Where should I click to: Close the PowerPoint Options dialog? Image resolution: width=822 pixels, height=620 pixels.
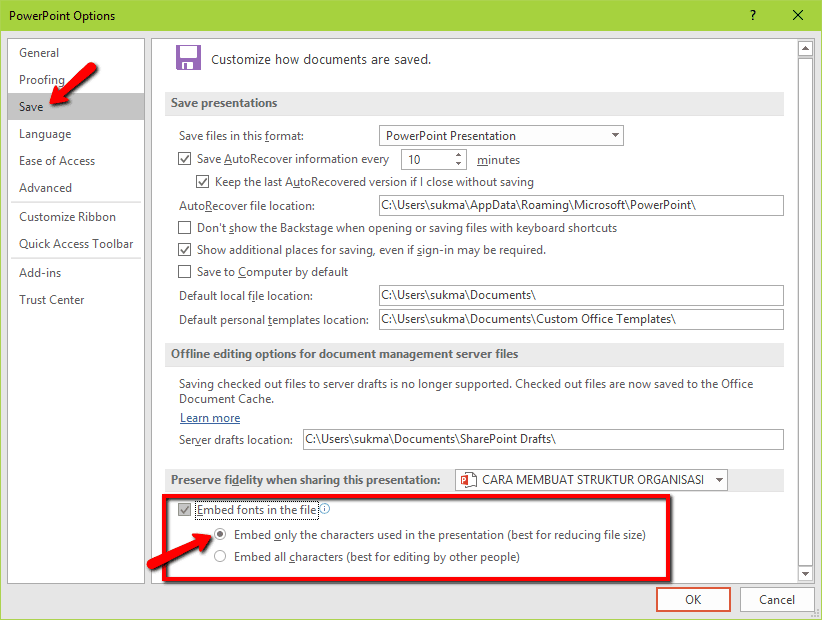click(x=798, y=15)
